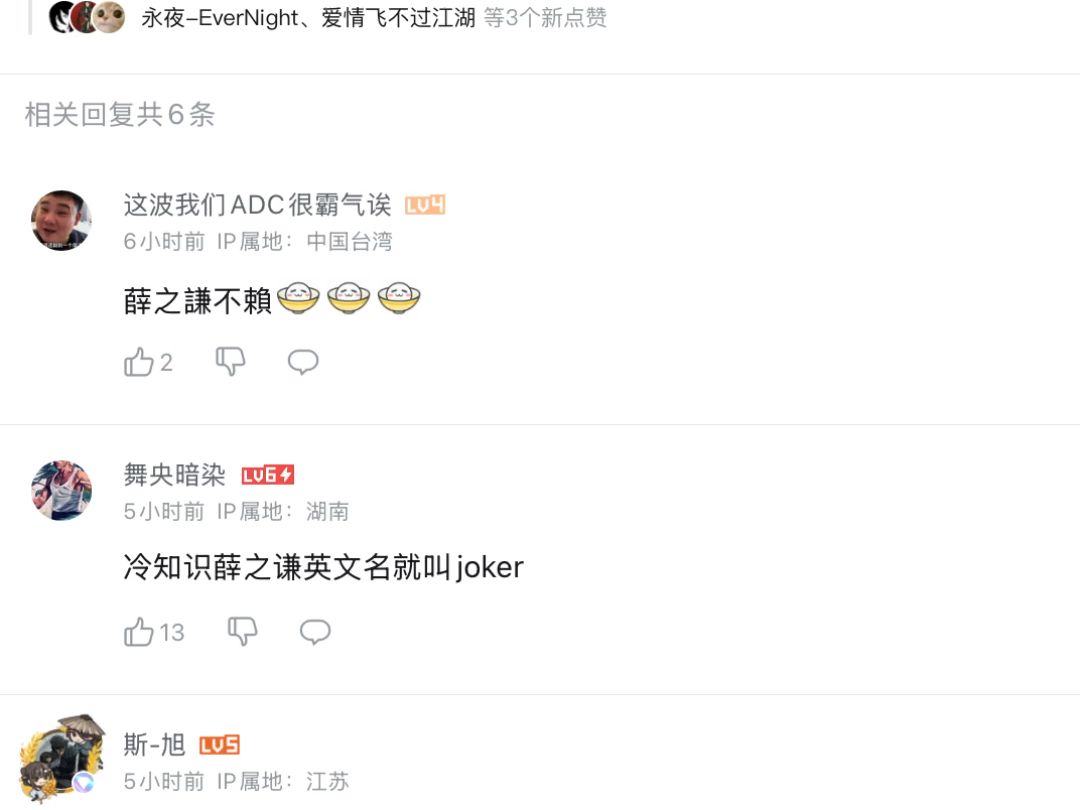Dislike the comment 薛之謙不賴
The height and width of the screenshot is (810, 1080).
point(230,362)
